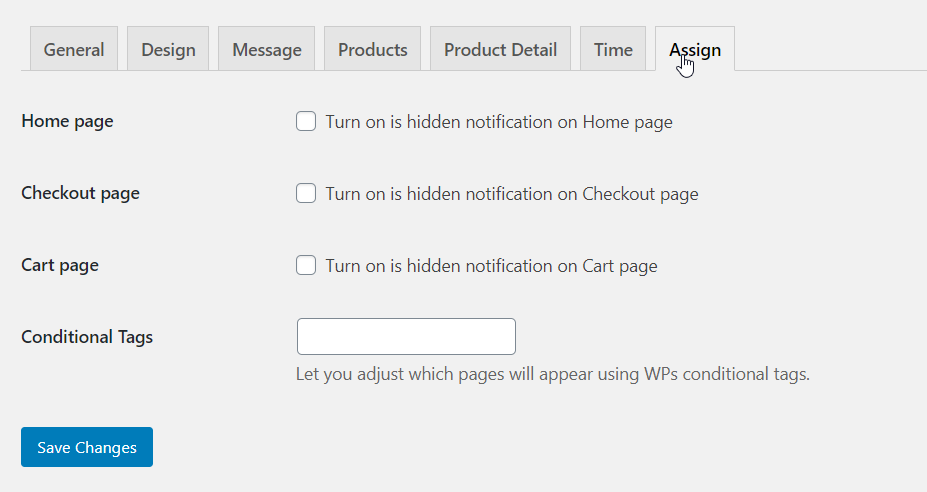Check the Cart page hidden notification checkbox
The height and width of the screenshot is (492, 927).
point(306,266)
